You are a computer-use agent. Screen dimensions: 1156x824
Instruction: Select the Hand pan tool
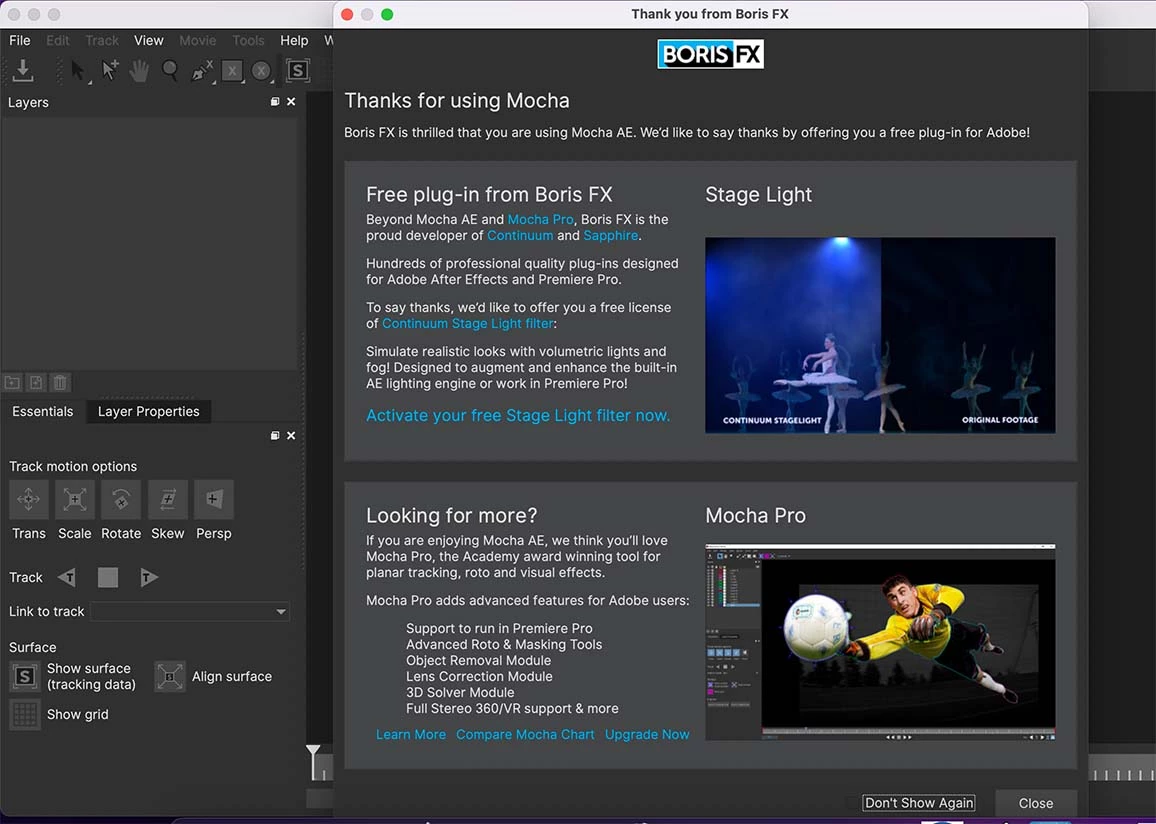click(x=139, y=71)
